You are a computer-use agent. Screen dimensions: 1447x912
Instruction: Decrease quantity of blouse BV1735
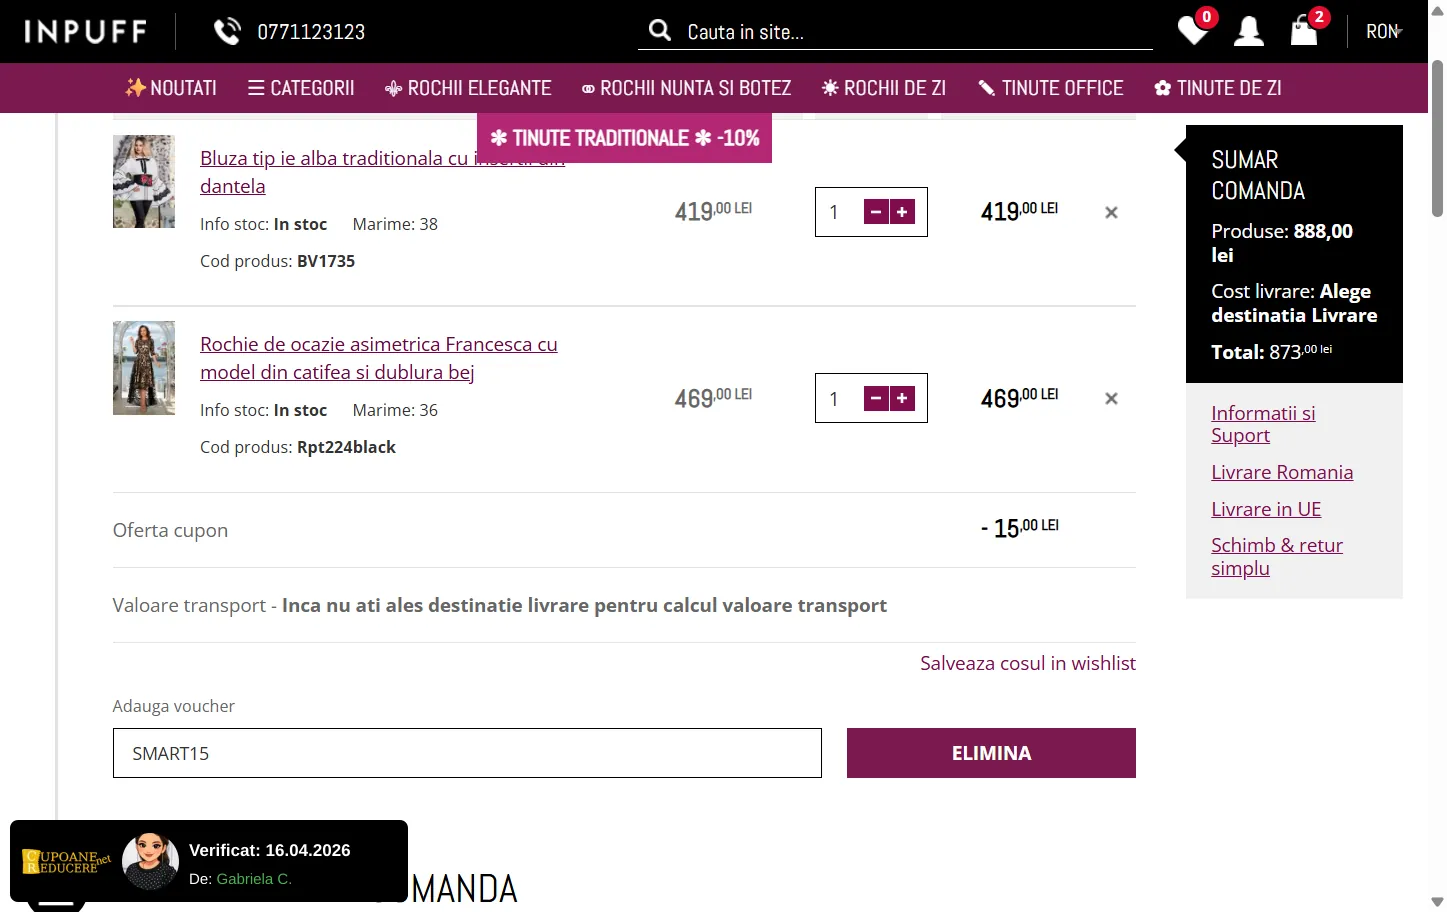(x=876, y=212)
